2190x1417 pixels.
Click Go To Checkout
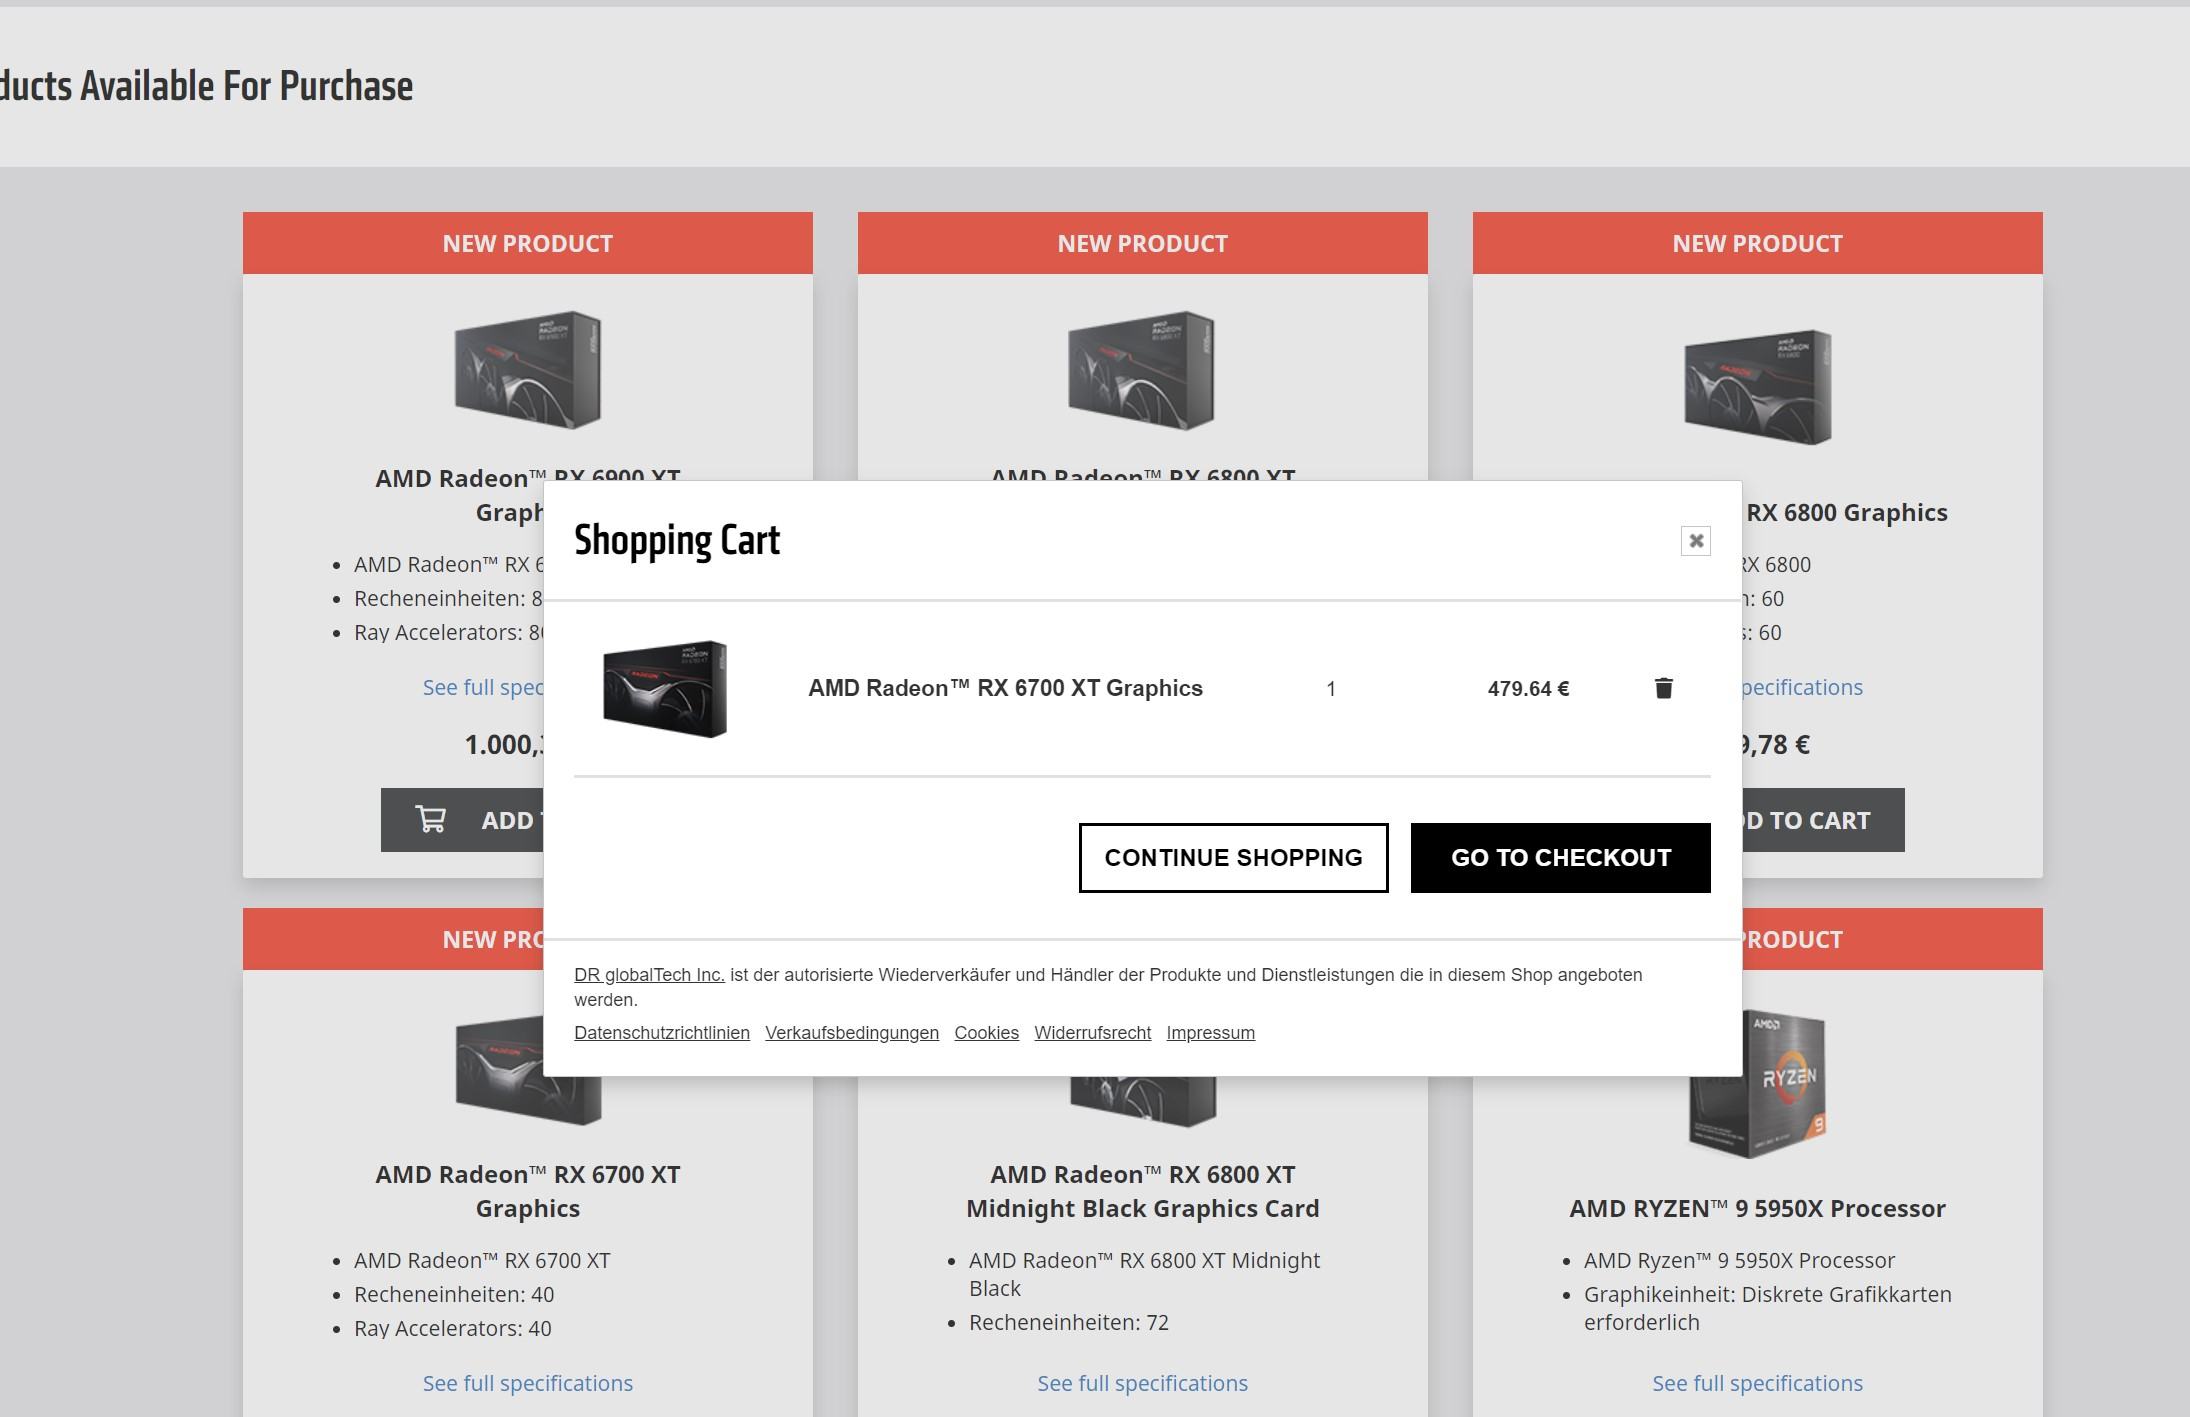point(1560,858)
